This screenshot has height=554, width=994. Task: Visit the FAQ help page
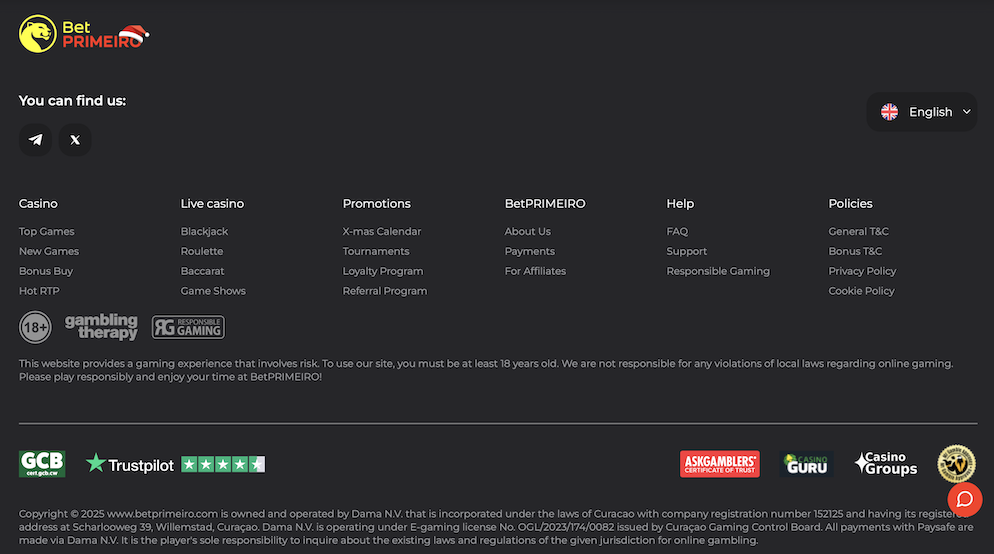click(x=677, y=231)
